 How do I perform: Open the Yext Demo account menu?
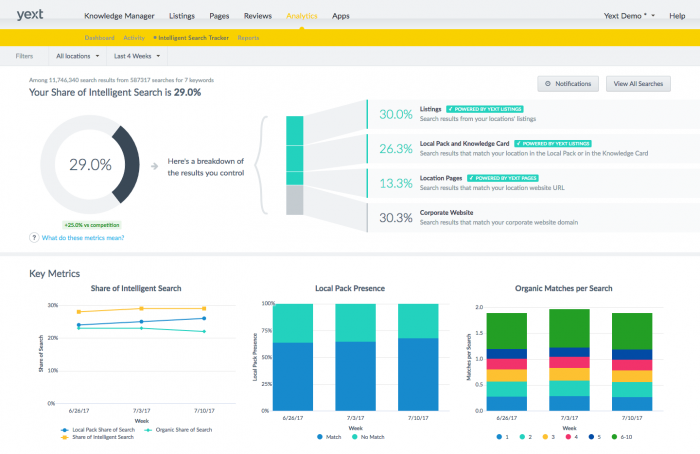point(630,16)
